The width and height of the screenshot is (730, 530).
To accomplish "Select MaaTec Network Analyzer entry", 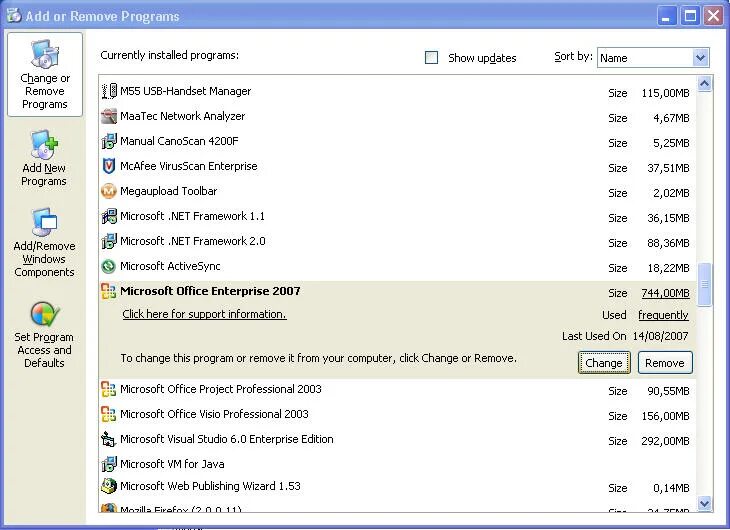I will tap(398, 116).
